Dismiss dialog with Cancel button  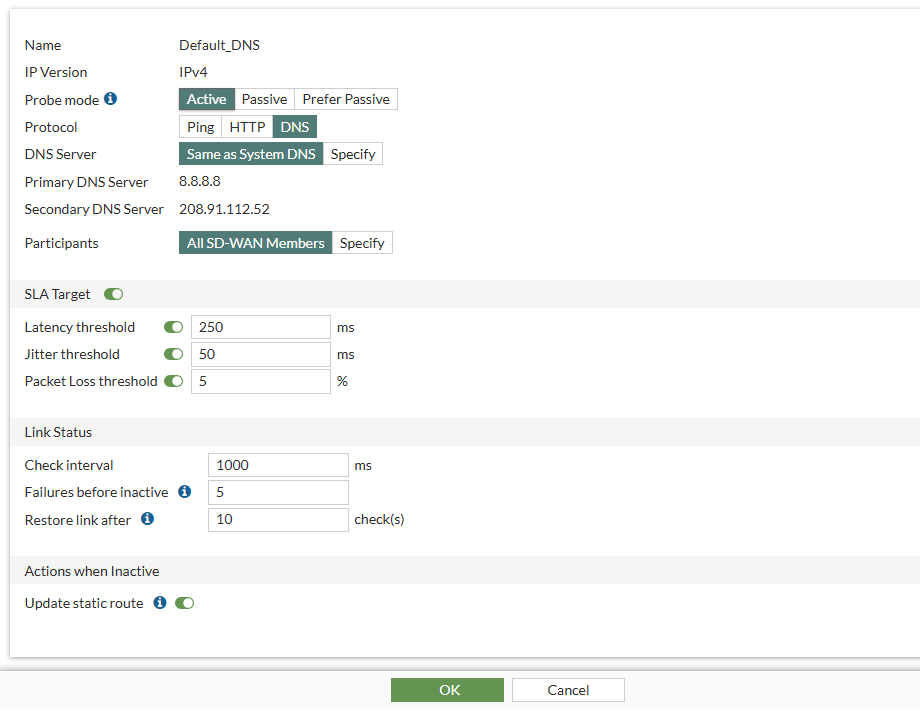pos(568,690)
